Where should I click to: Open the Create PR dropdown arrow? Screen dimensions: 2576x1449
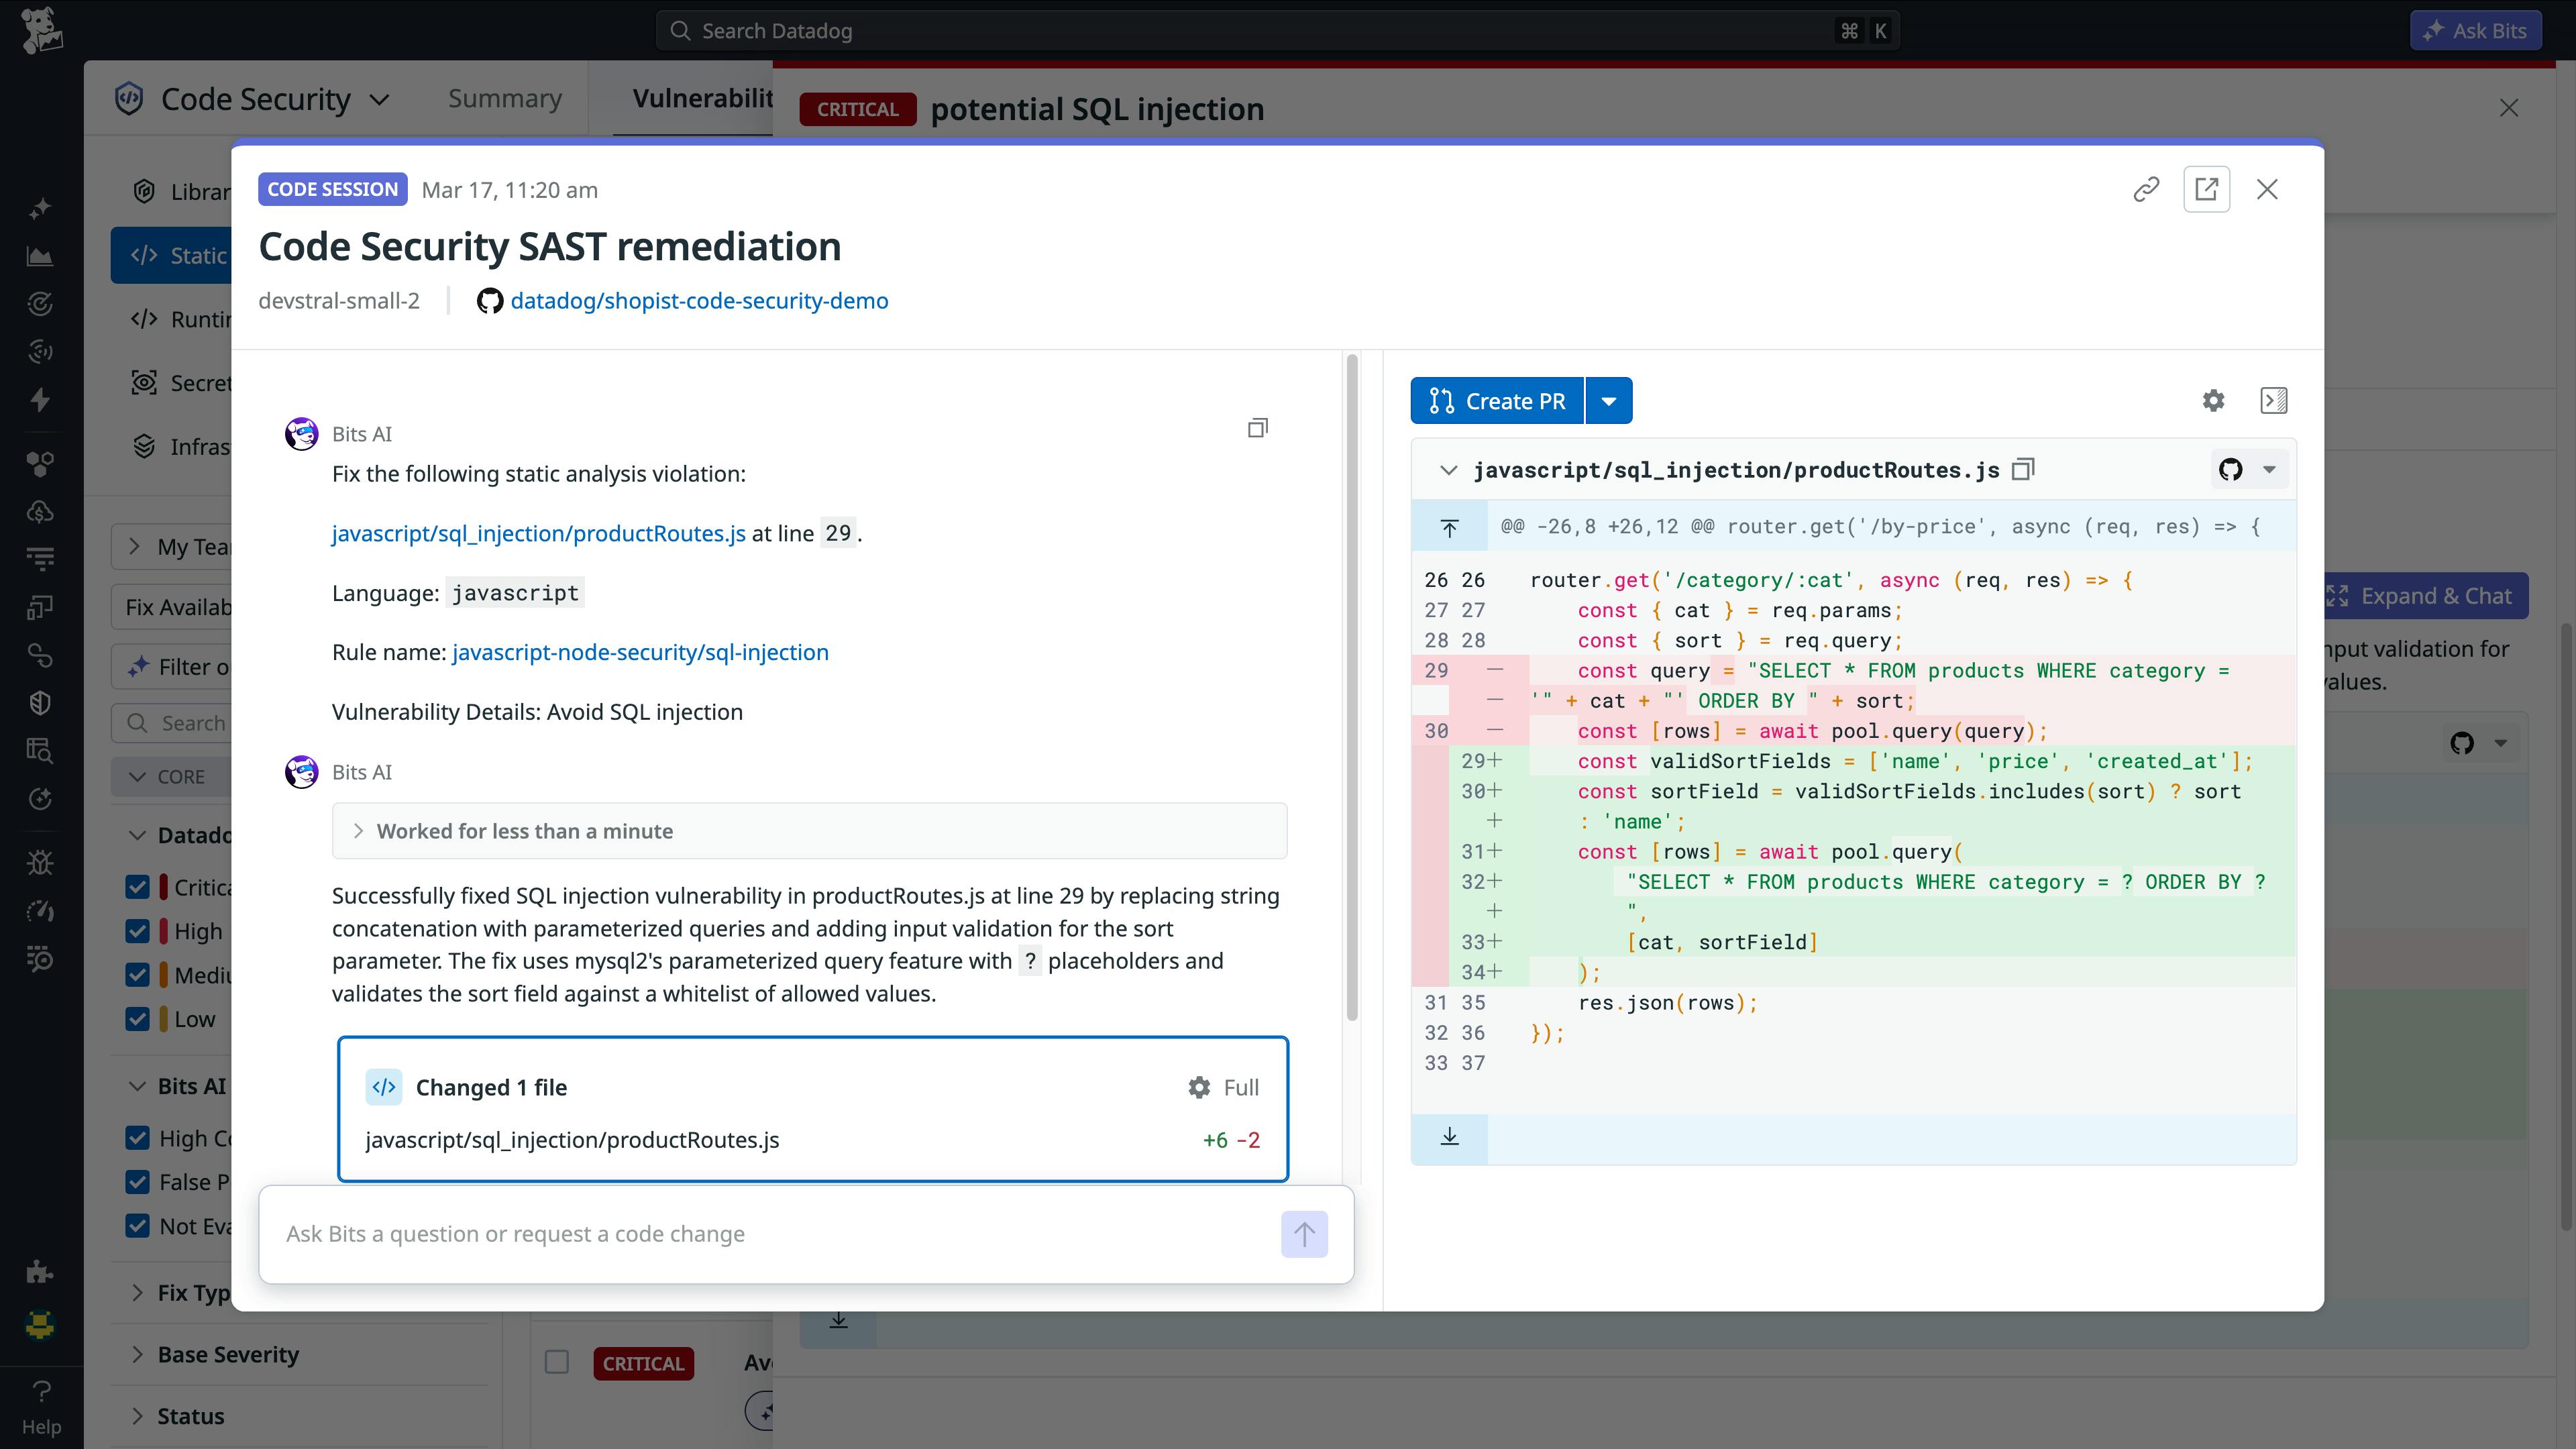pos(1608,400)
